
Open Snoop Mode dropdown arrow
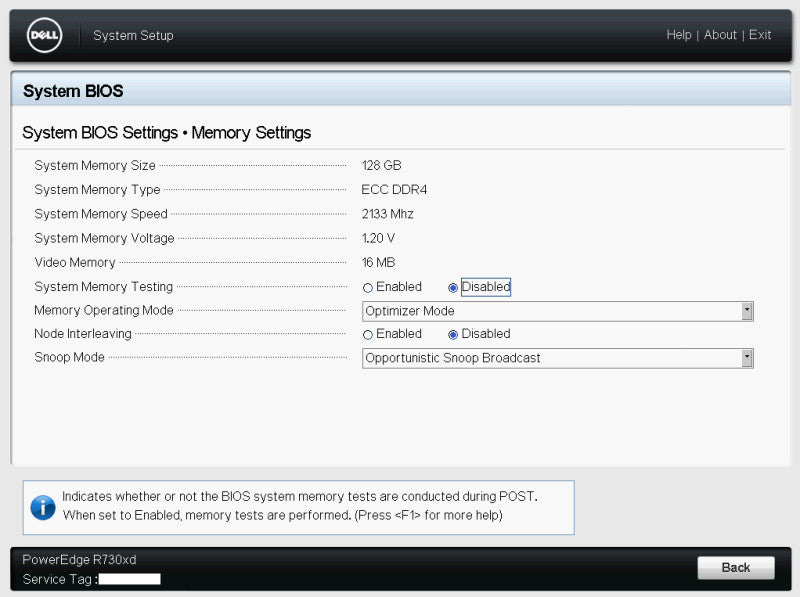[747, 358]
